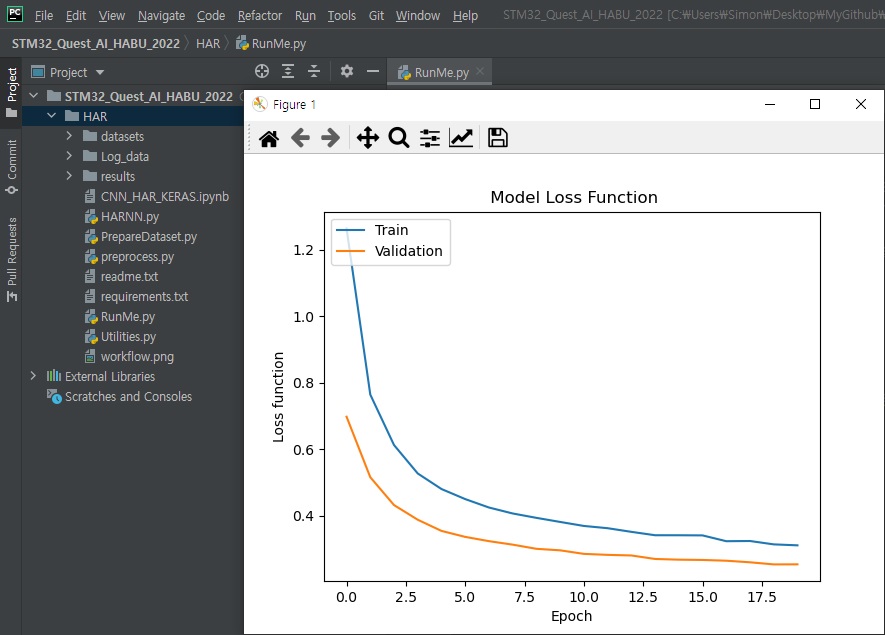Click RunMe.py breadcrumb in navigation bar

click(271, 43)
